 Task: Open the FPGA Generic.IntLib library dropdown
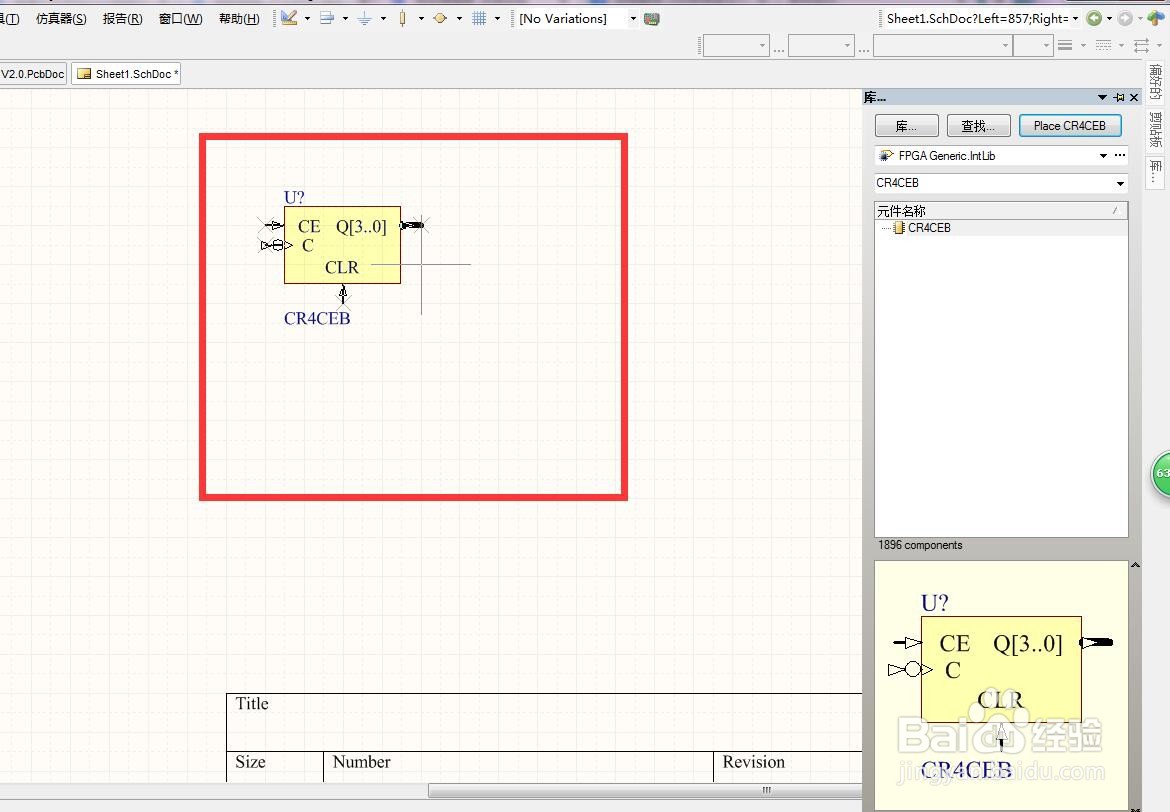tap(1103, 156)
